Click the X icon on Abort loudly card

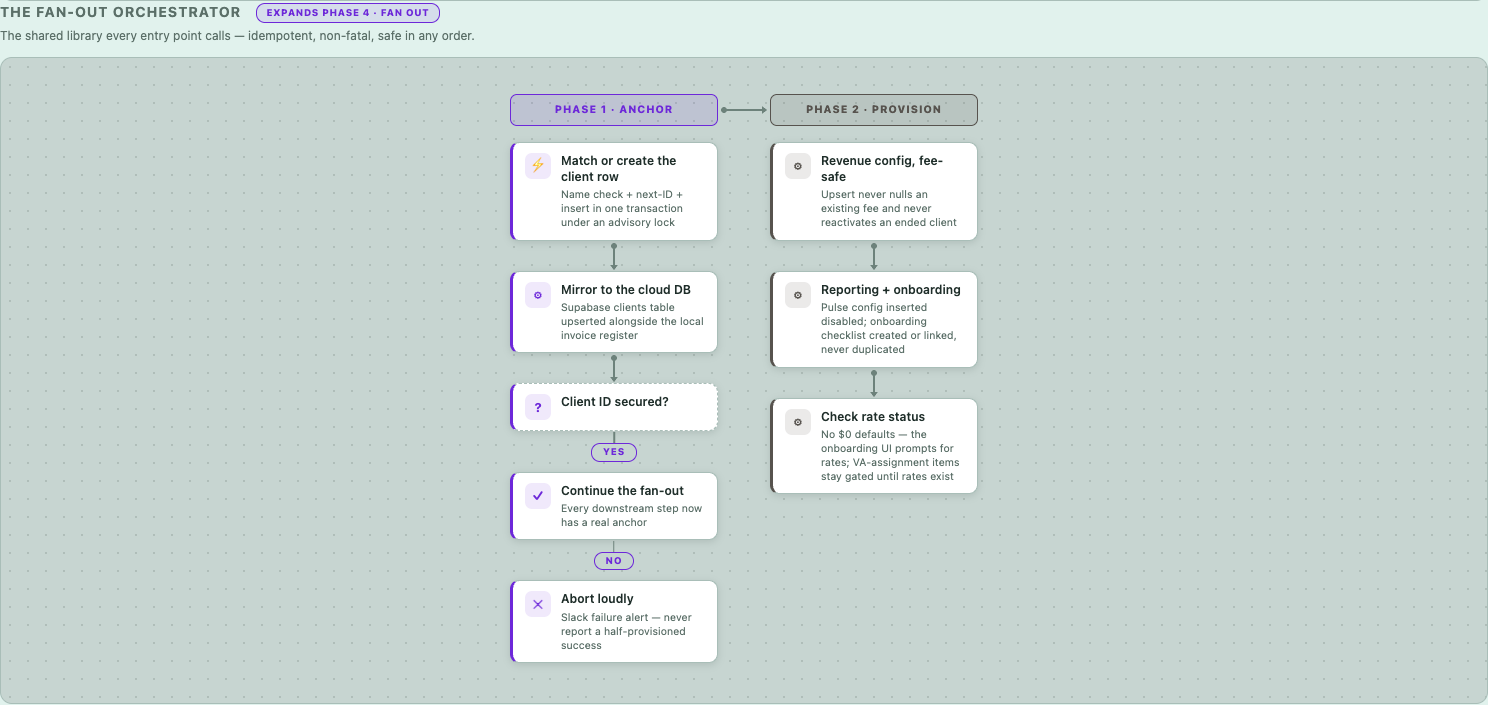[538, 604]
